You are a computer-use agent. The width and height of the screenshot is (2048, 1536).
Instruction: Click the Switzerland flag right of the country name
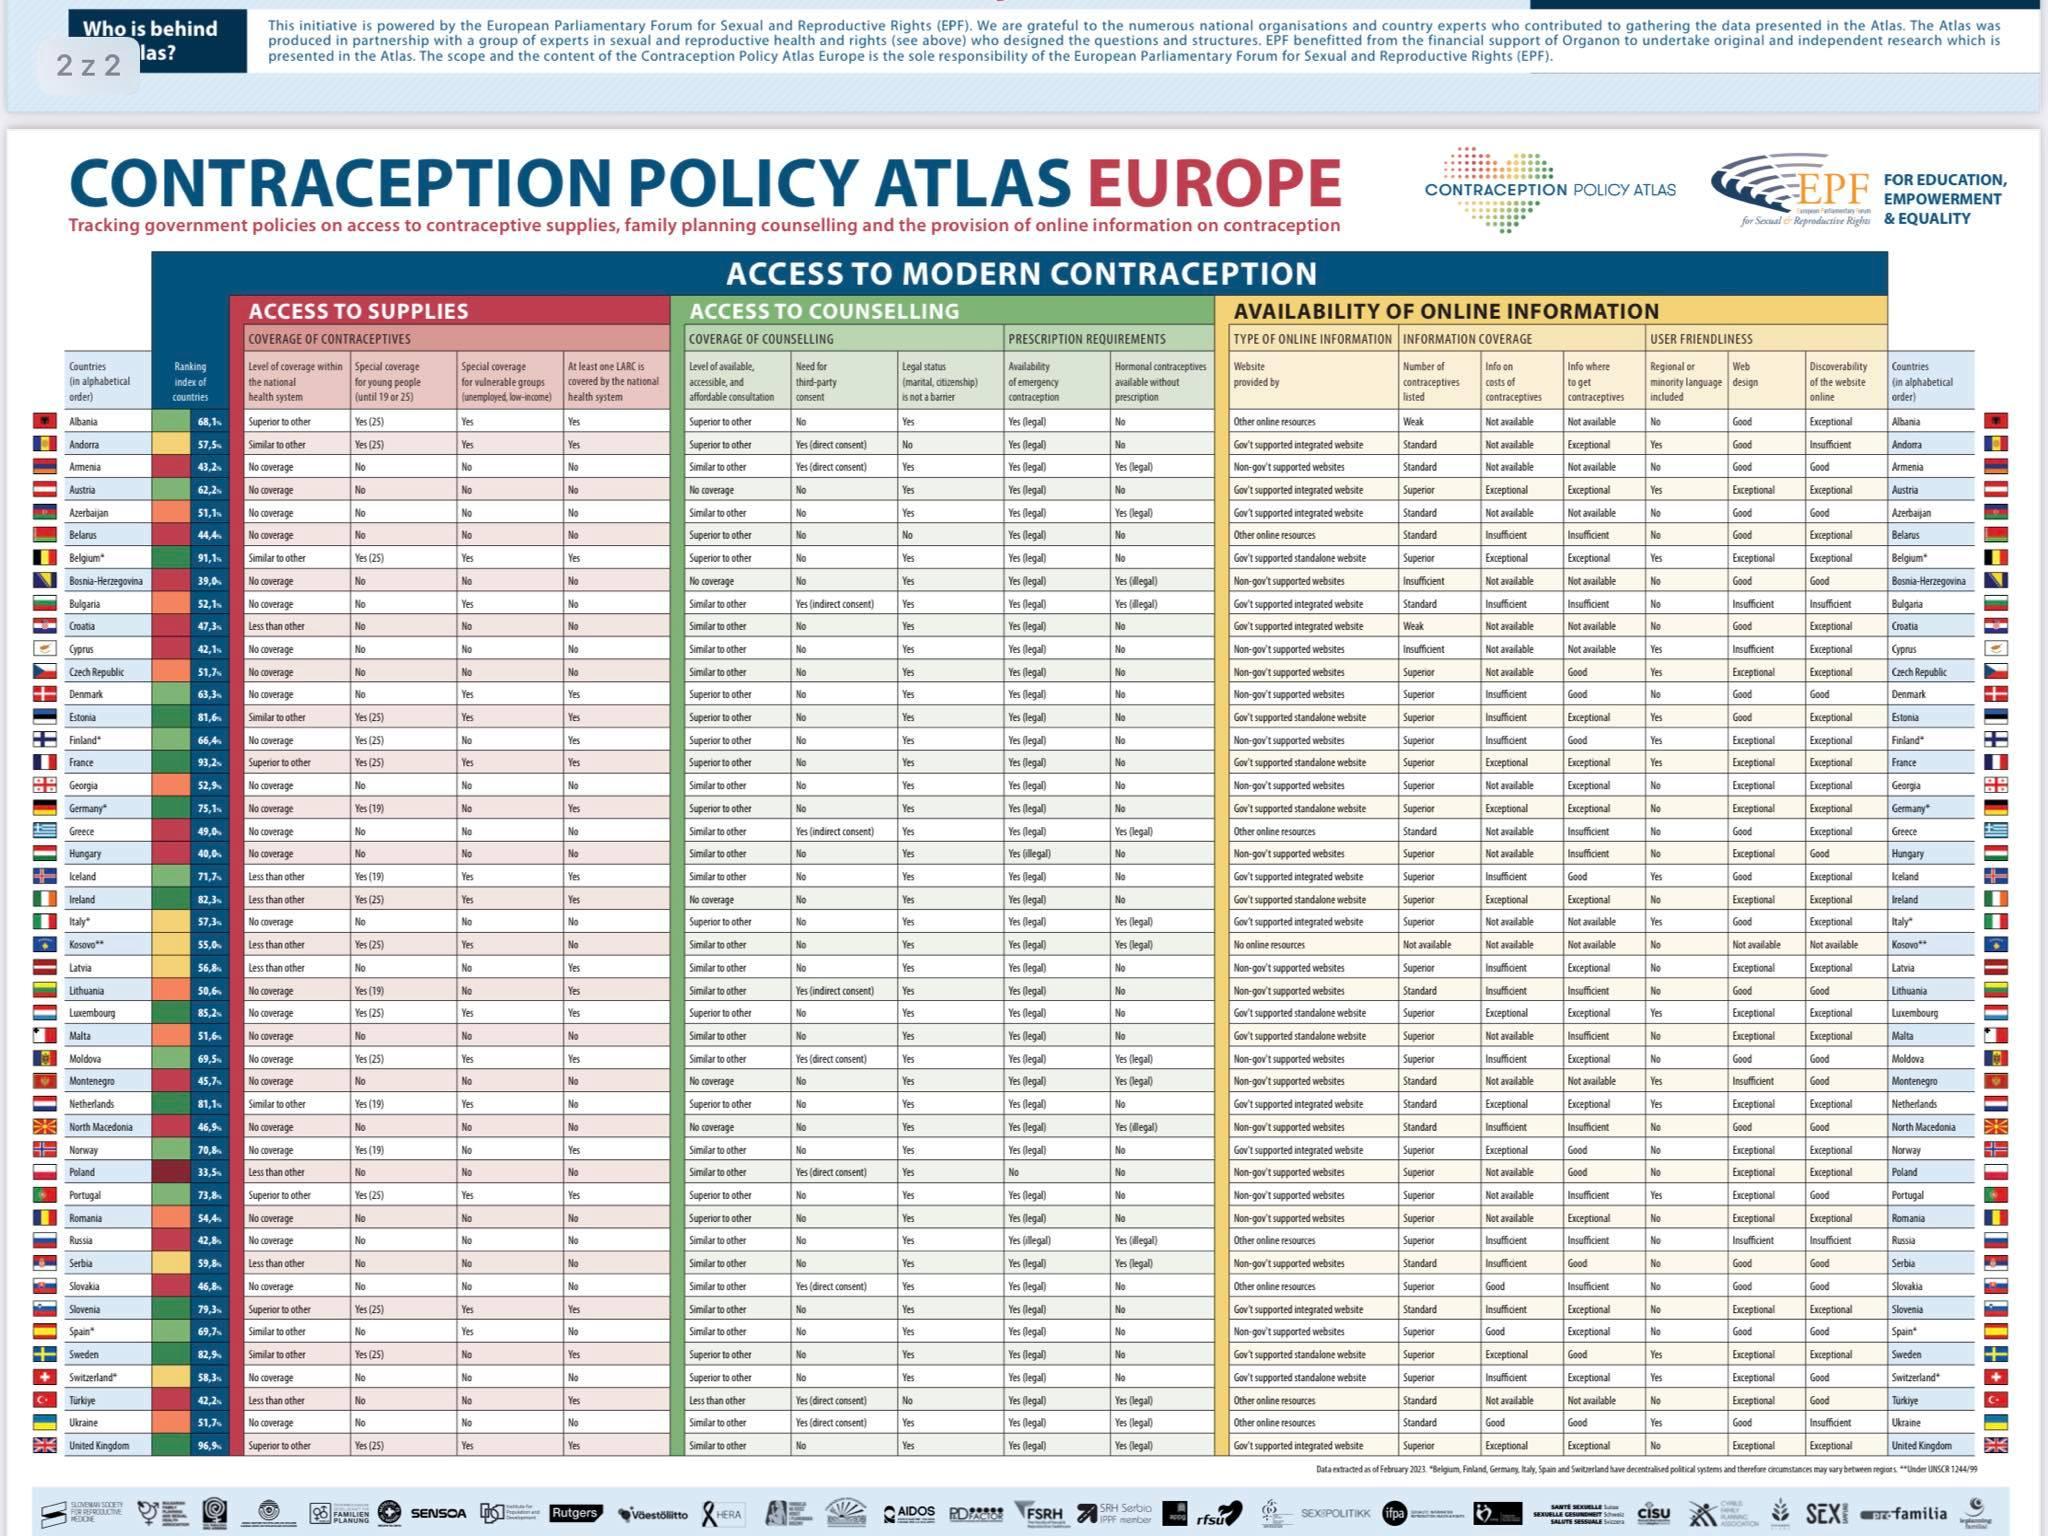coord(1995,1377)
